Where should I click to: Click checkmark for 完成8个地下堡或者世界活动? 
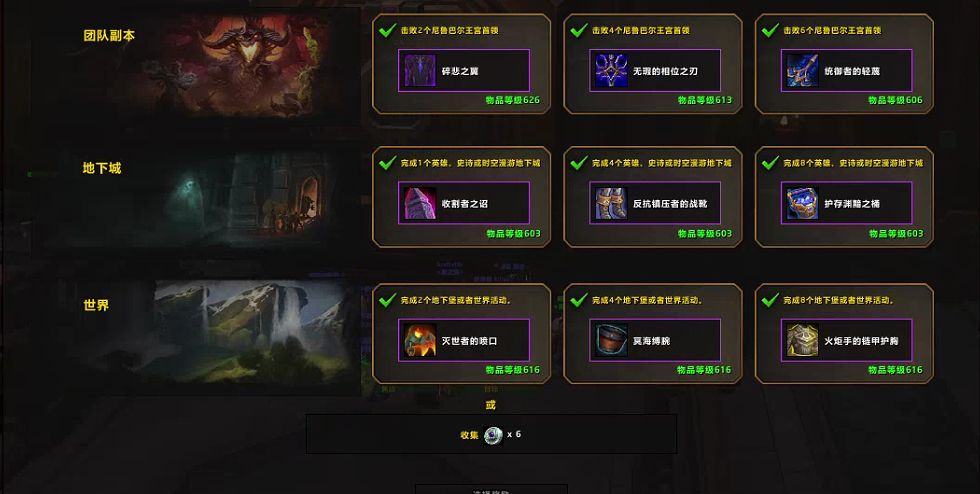(770, 300)
